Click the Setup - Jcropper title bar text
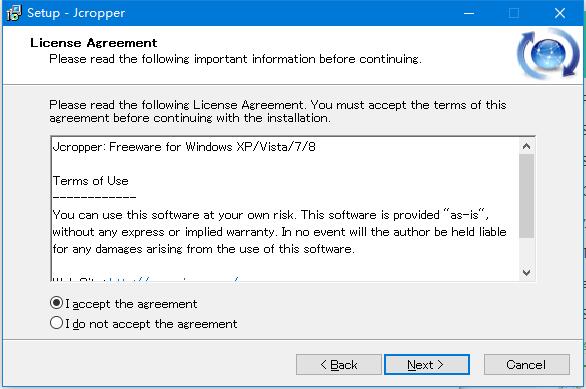The height and width of the screenshot is (389, 586). pos(76,13)
